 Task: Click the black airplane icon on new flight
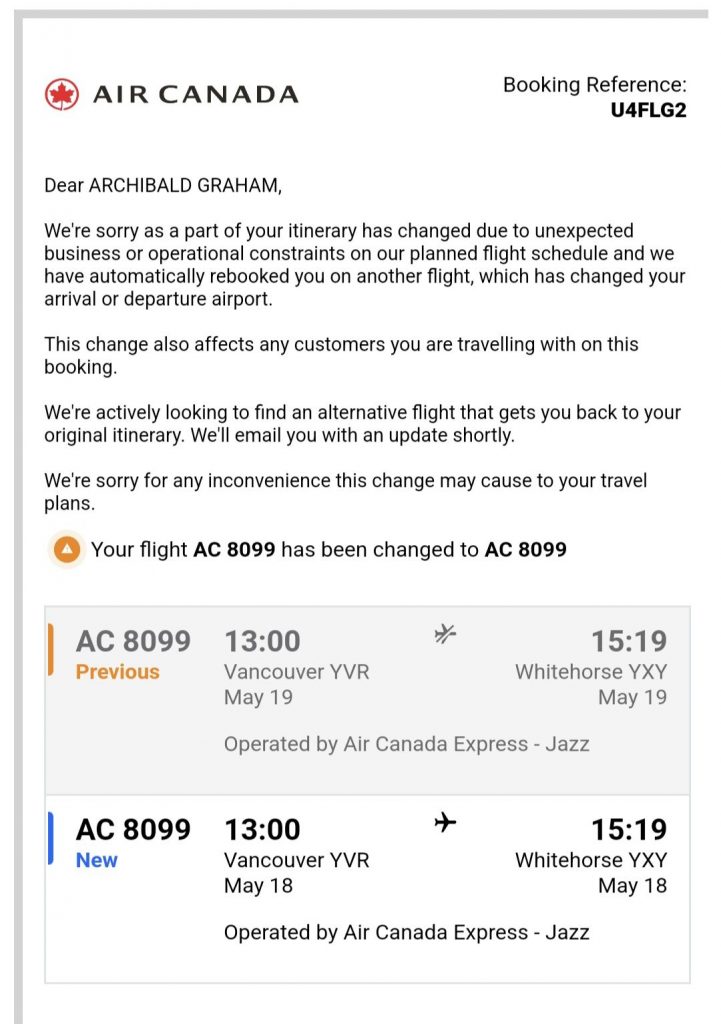(445, 822)
